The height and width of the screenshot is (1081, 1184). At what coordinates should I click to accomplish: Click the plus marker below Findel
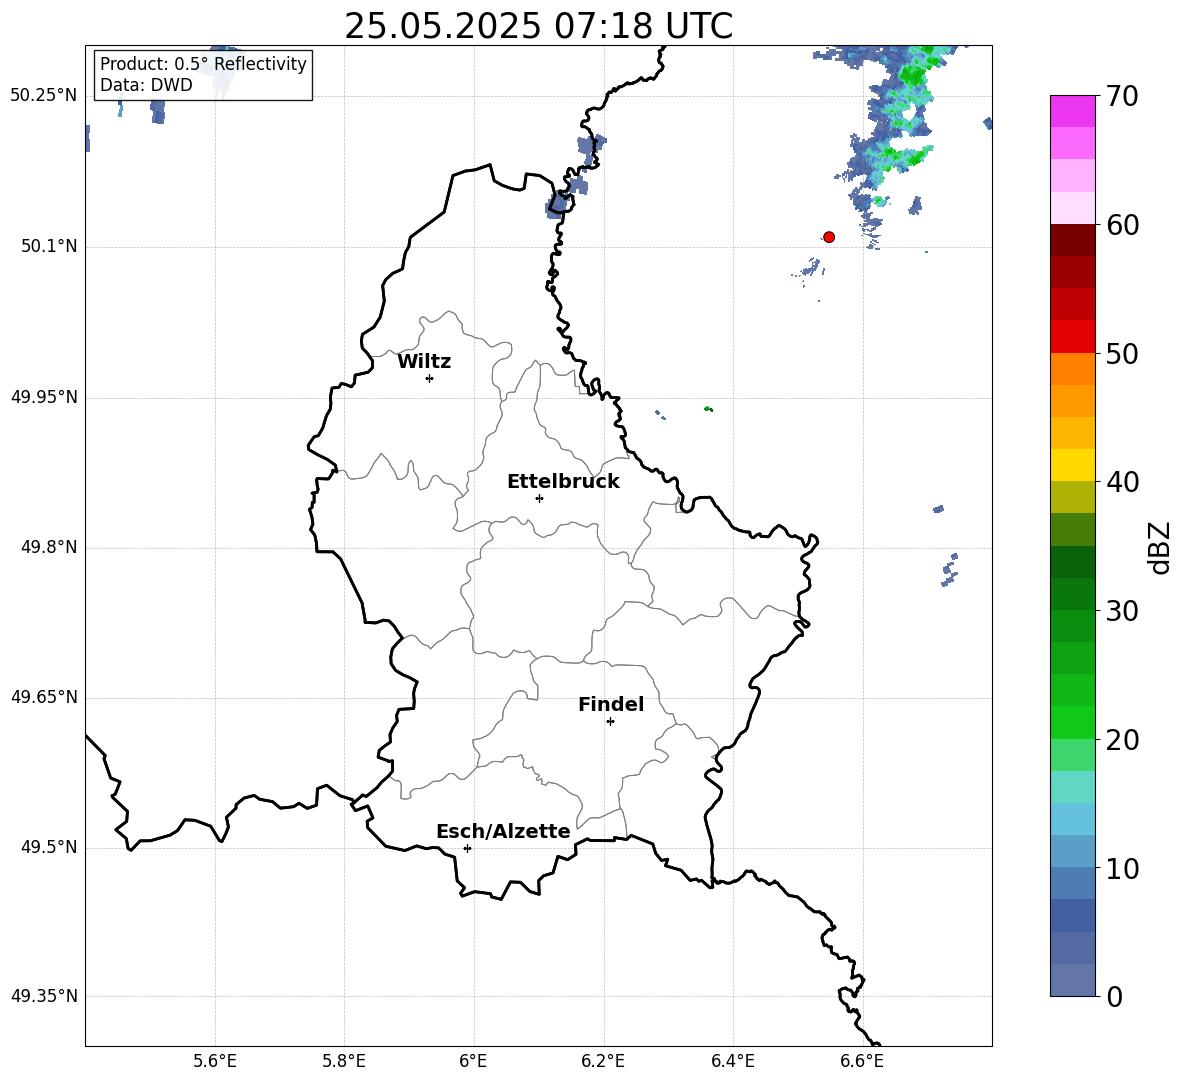click(610, 722)
